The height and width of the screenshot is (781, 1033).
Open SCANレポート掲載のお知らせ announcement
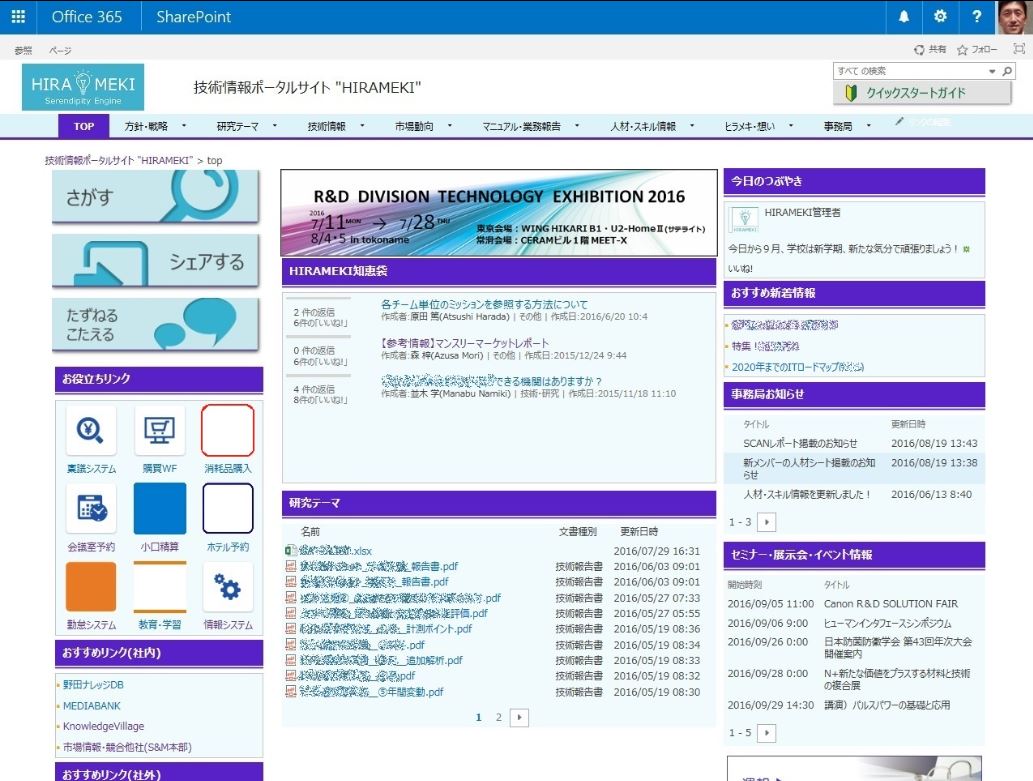point(800,443)
